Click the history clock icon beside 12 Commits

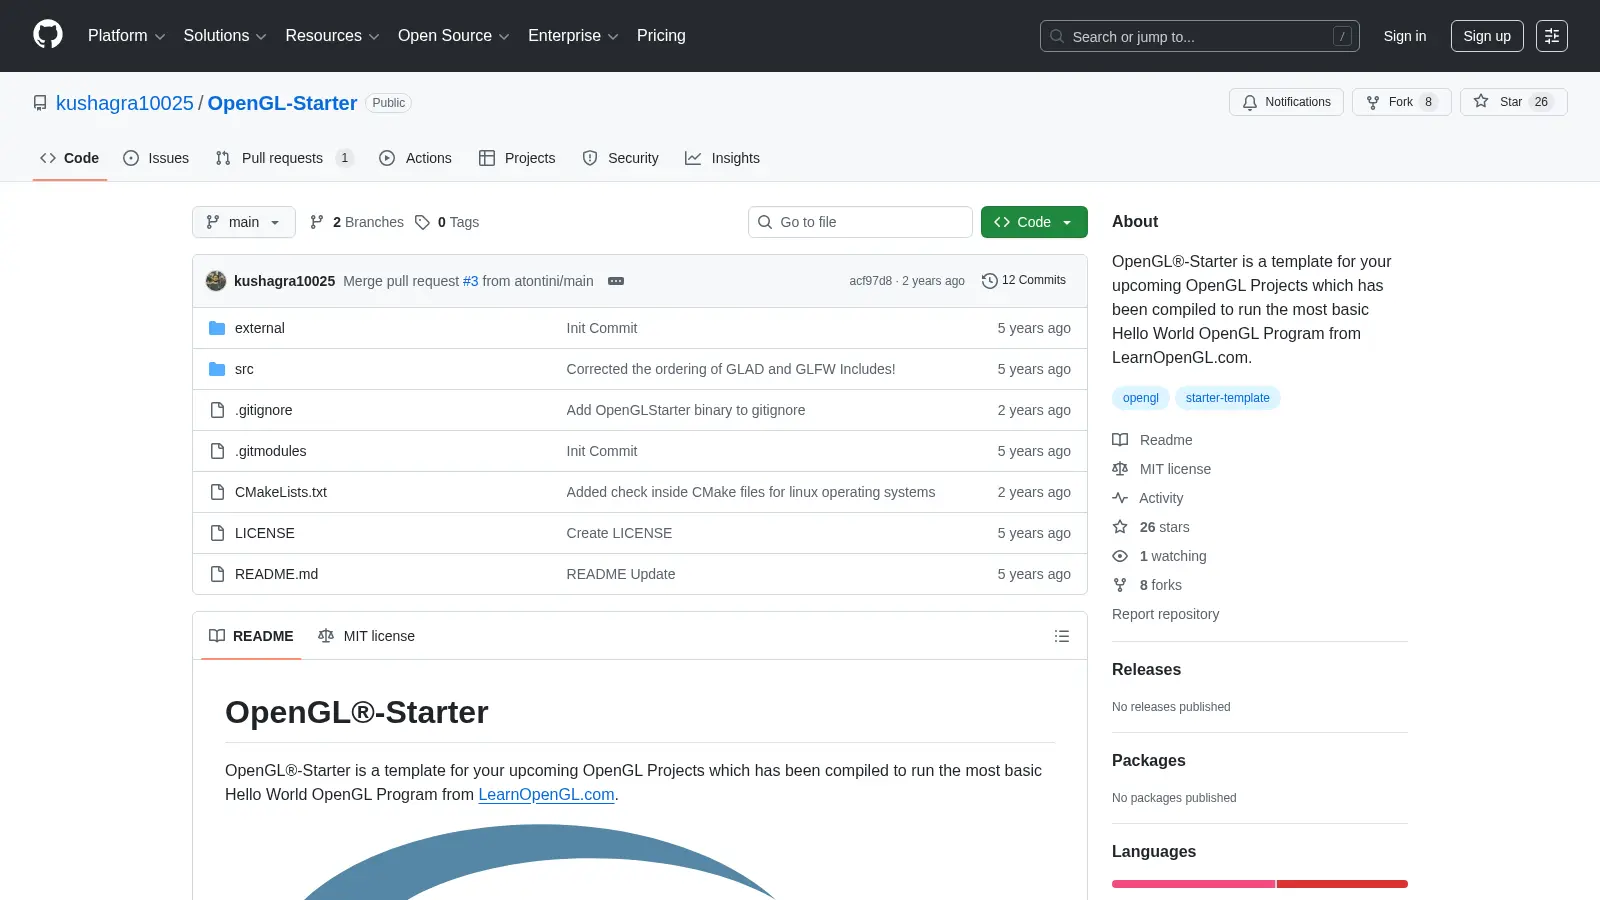tap(990, 281)
